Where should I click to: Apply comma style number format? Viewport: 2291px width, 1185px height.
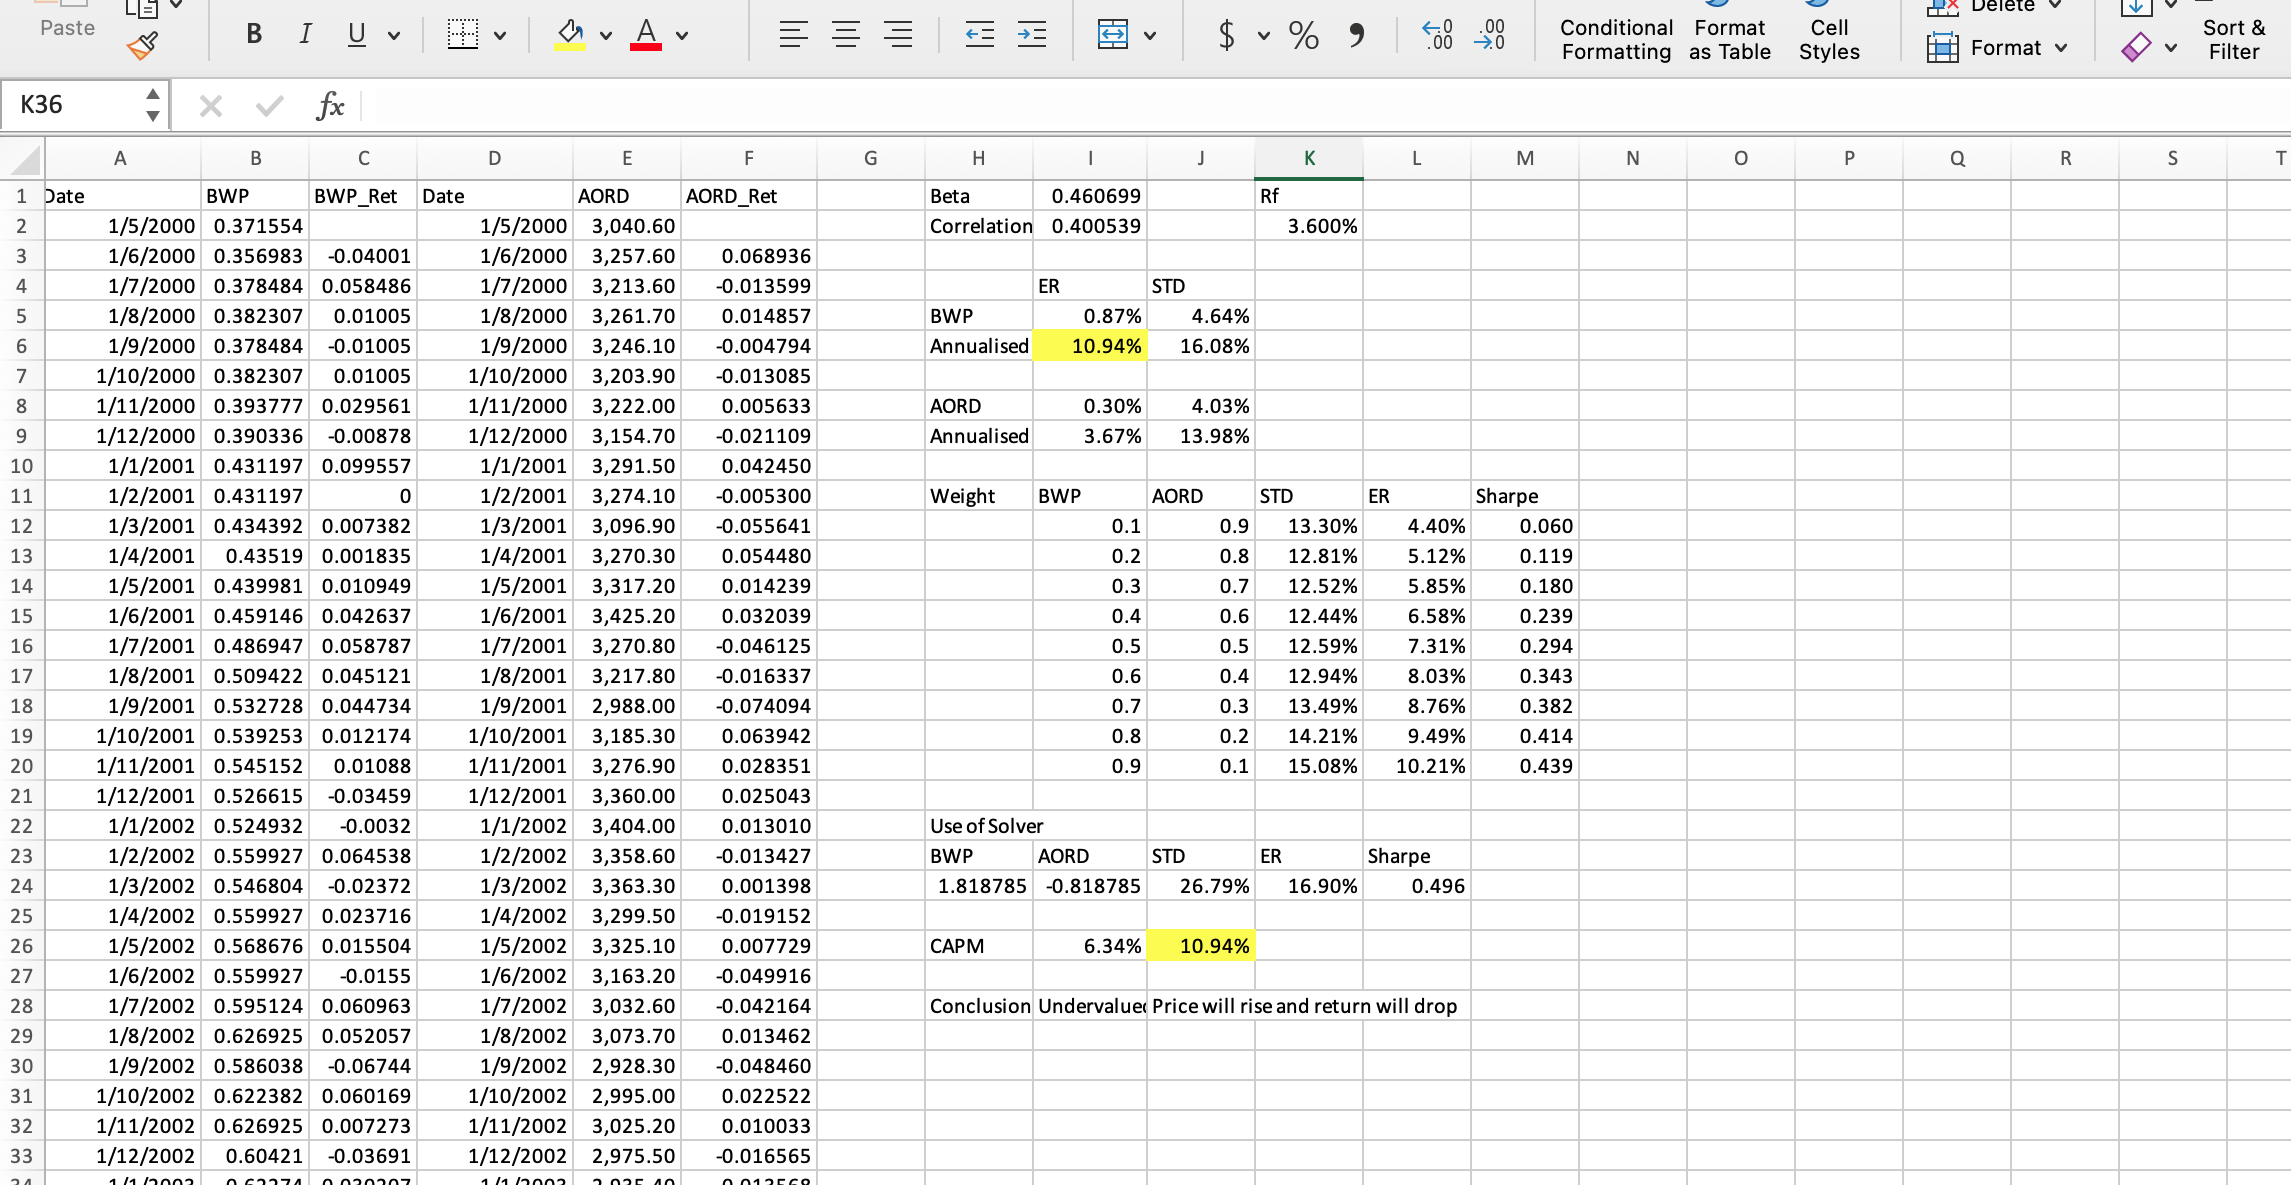pos(1356,35)
